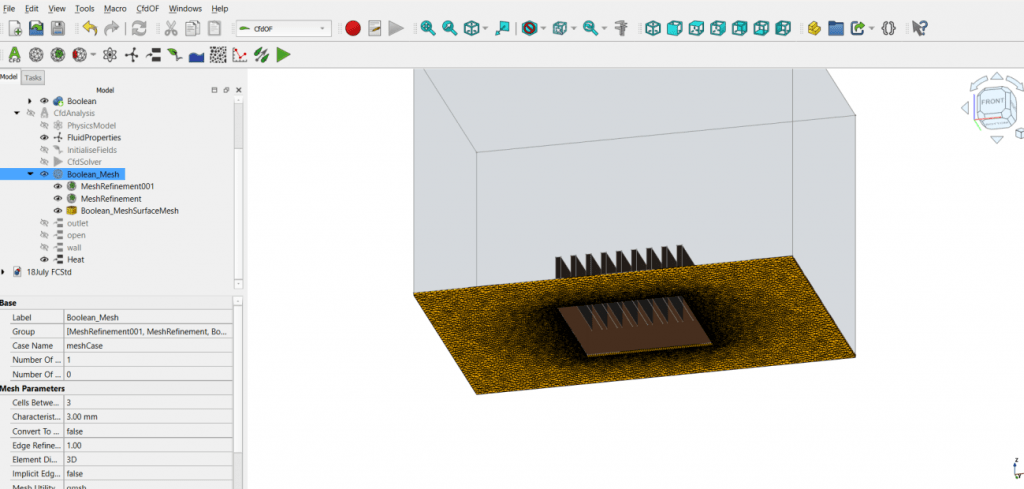The height and width of the screenshot is (489, 1024).
Task: Click the What's This help cursor icon
Action: 920,28
